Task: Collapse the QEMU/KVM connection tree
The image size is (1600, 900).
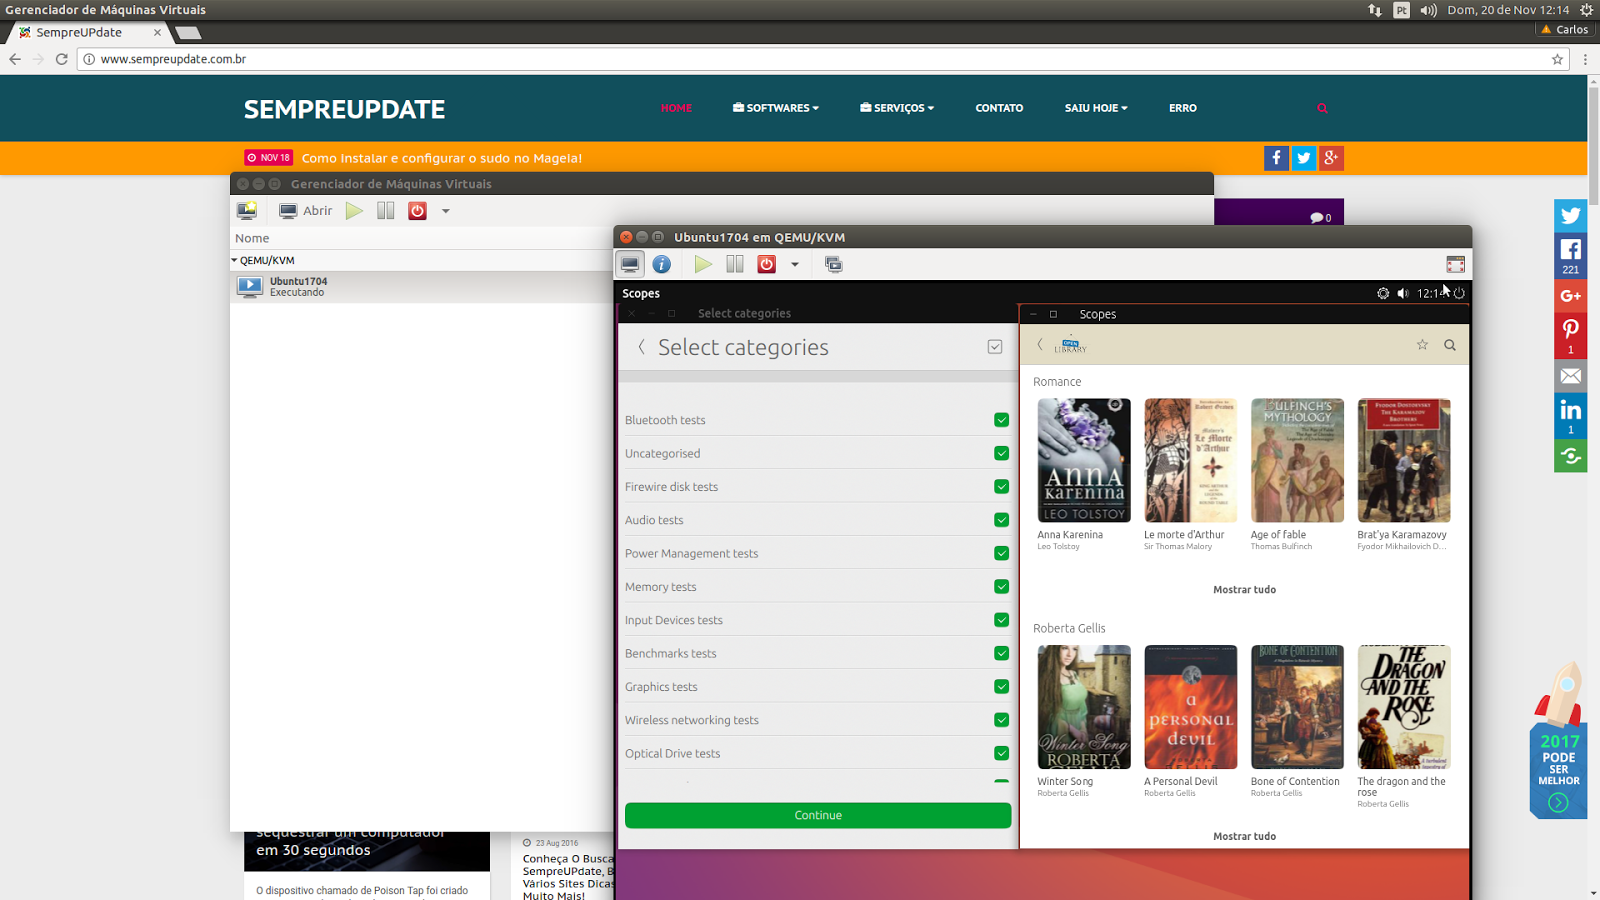Action: tap(234, 260)
